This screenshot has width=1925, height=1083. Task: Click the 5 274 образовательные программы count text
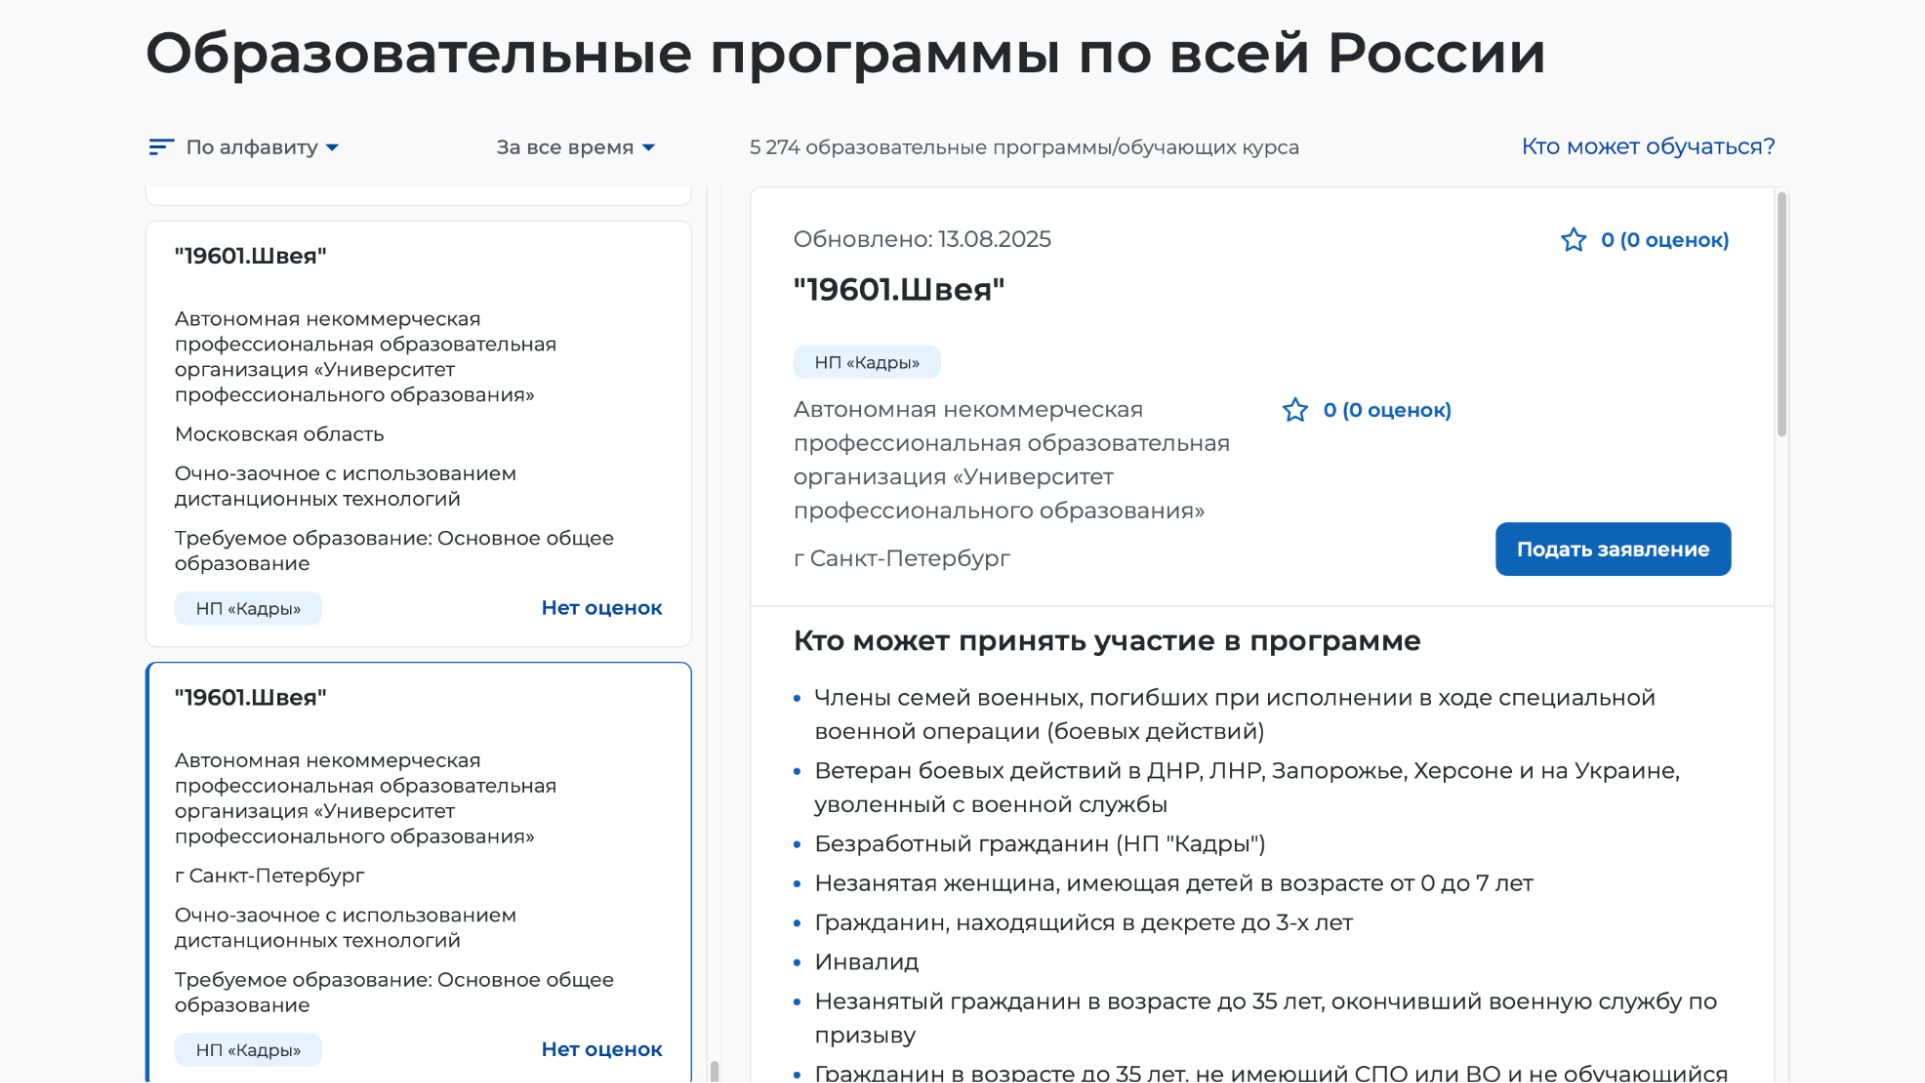coord(1024,147)
